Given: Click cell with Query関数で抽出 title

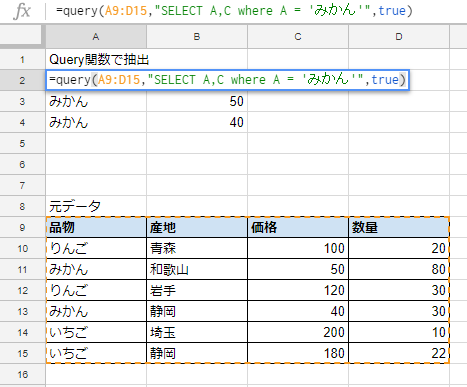Looking at the screenshot, I should pyautogui.click(x=96, y=60).
